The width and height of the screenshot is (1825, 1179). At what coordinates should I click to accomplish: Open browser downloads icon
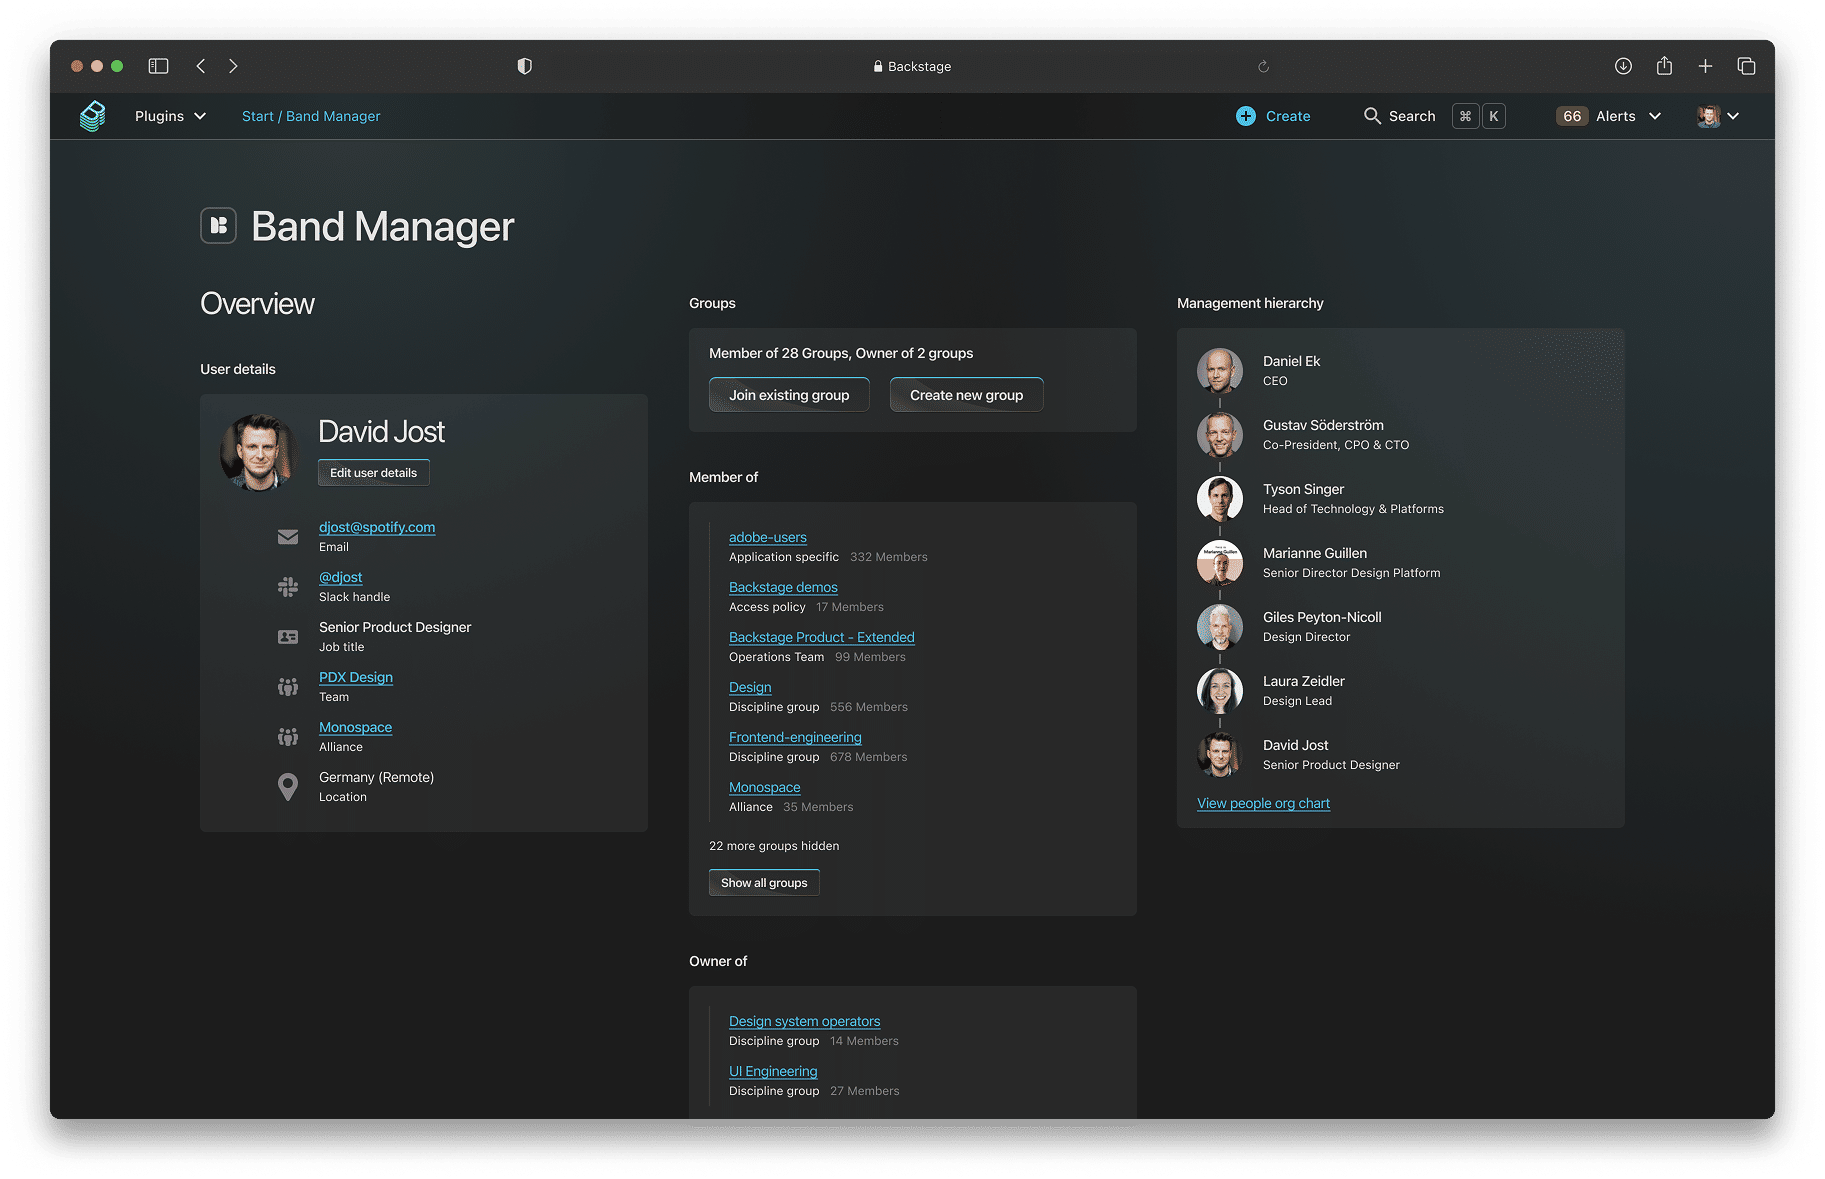click(1623, 66)
